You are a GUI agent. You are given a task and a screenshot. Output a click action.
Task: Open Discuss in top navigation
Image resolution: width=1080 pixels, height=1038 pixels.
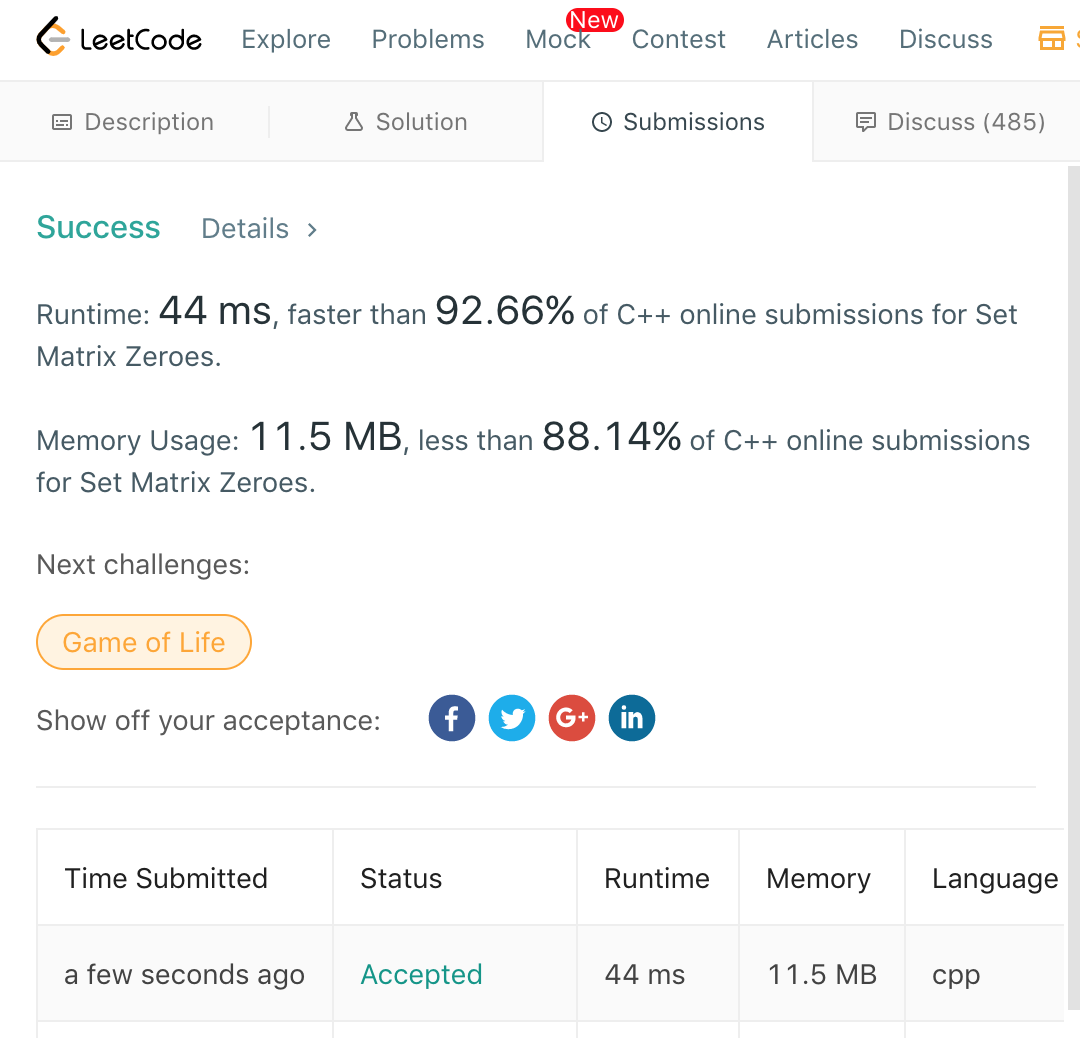point(946,39)
